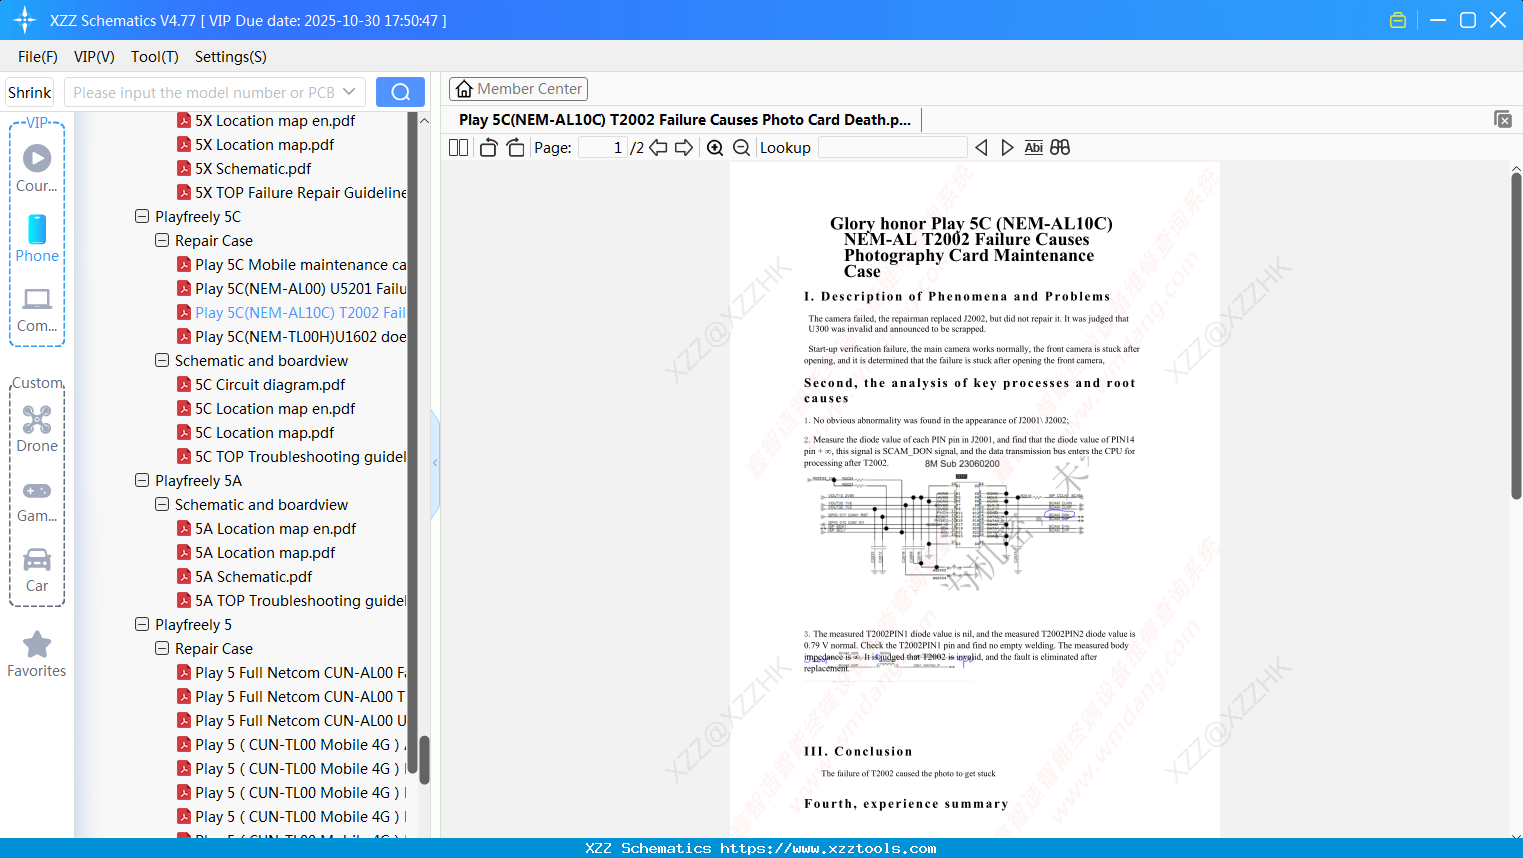
Task: Click the Member Center home button
Action: 518,89
